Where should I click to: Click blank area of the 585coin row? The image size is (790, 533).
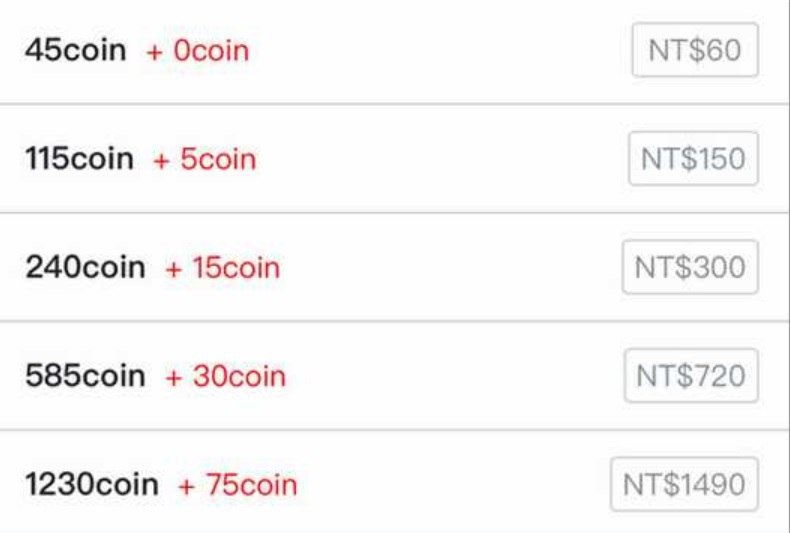tap(450, 376)
